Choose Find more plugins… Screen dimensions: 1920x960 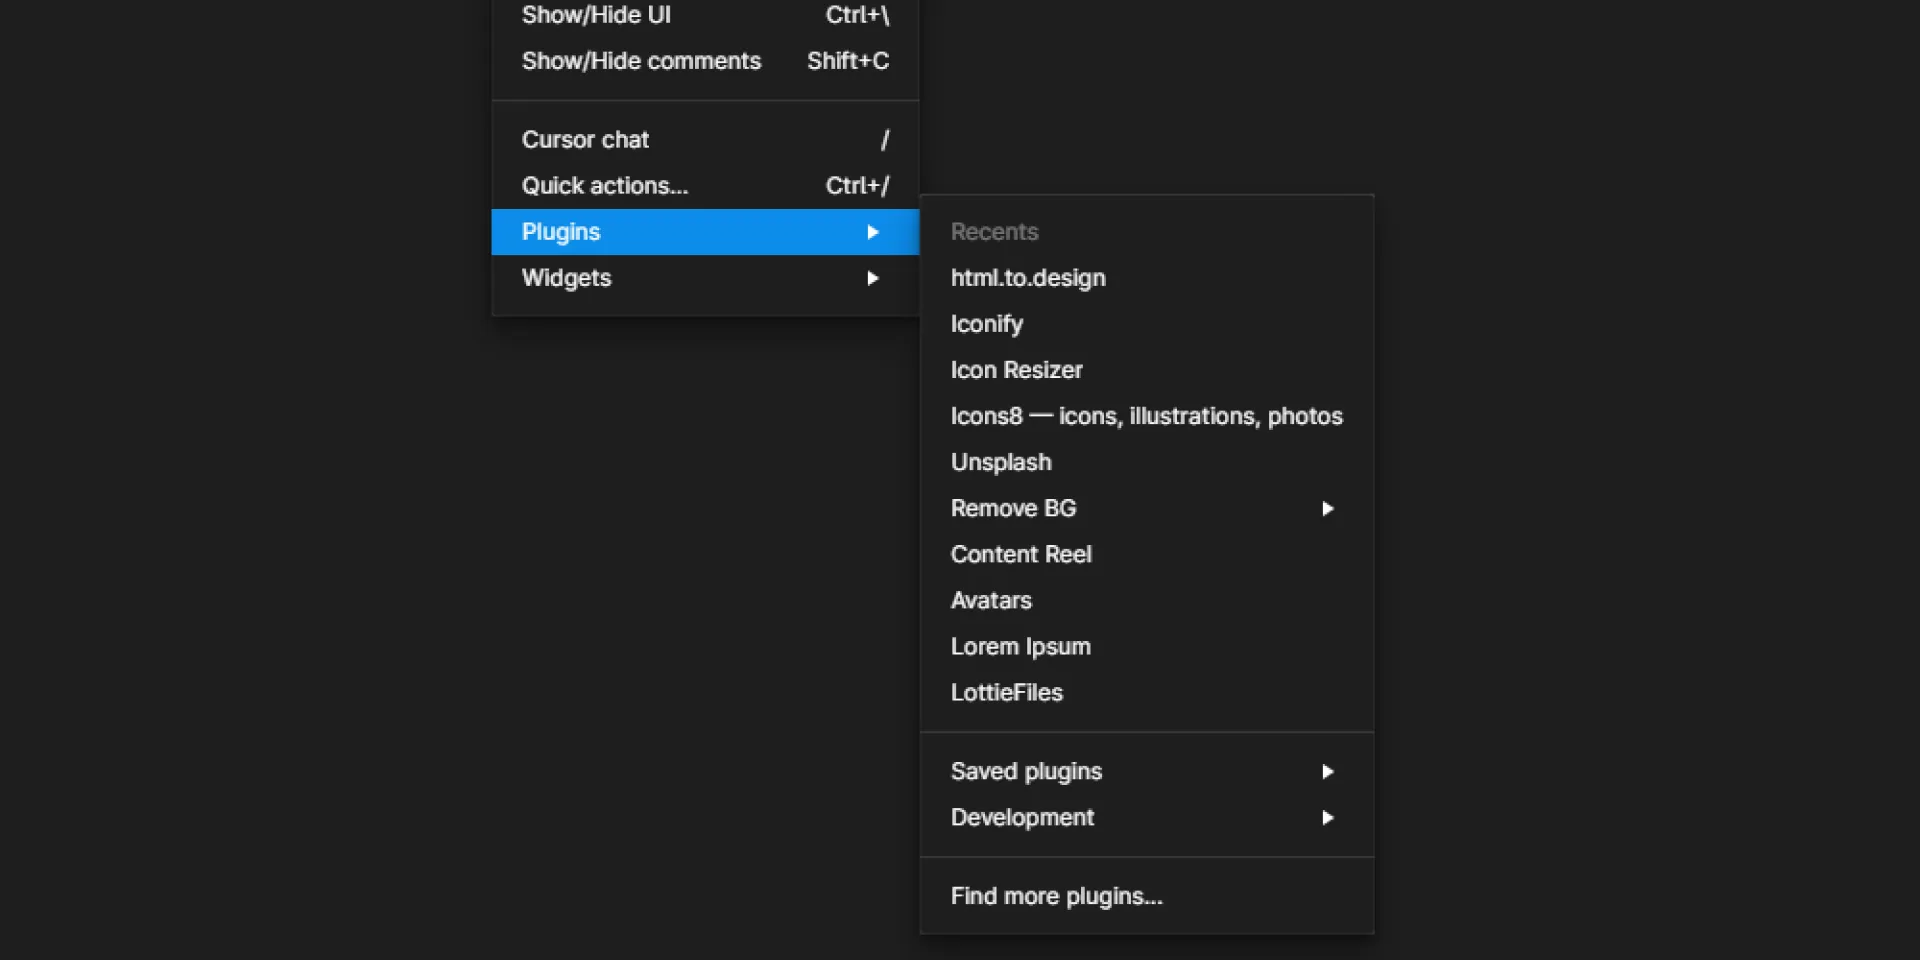[x=1147, y=896]
